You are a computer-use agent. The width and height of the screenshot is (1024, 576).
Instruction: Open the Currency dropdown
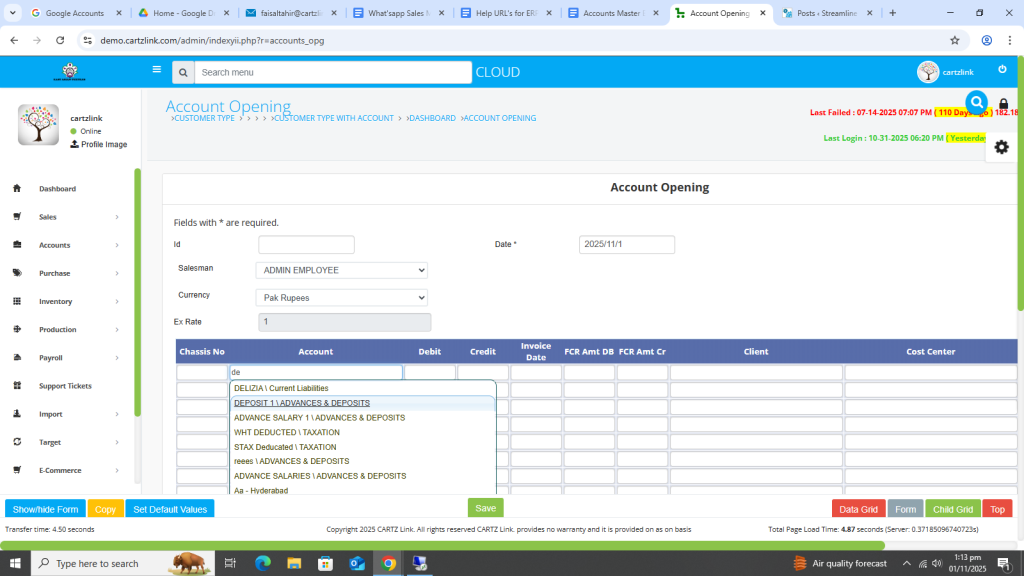tap(341, 298)
